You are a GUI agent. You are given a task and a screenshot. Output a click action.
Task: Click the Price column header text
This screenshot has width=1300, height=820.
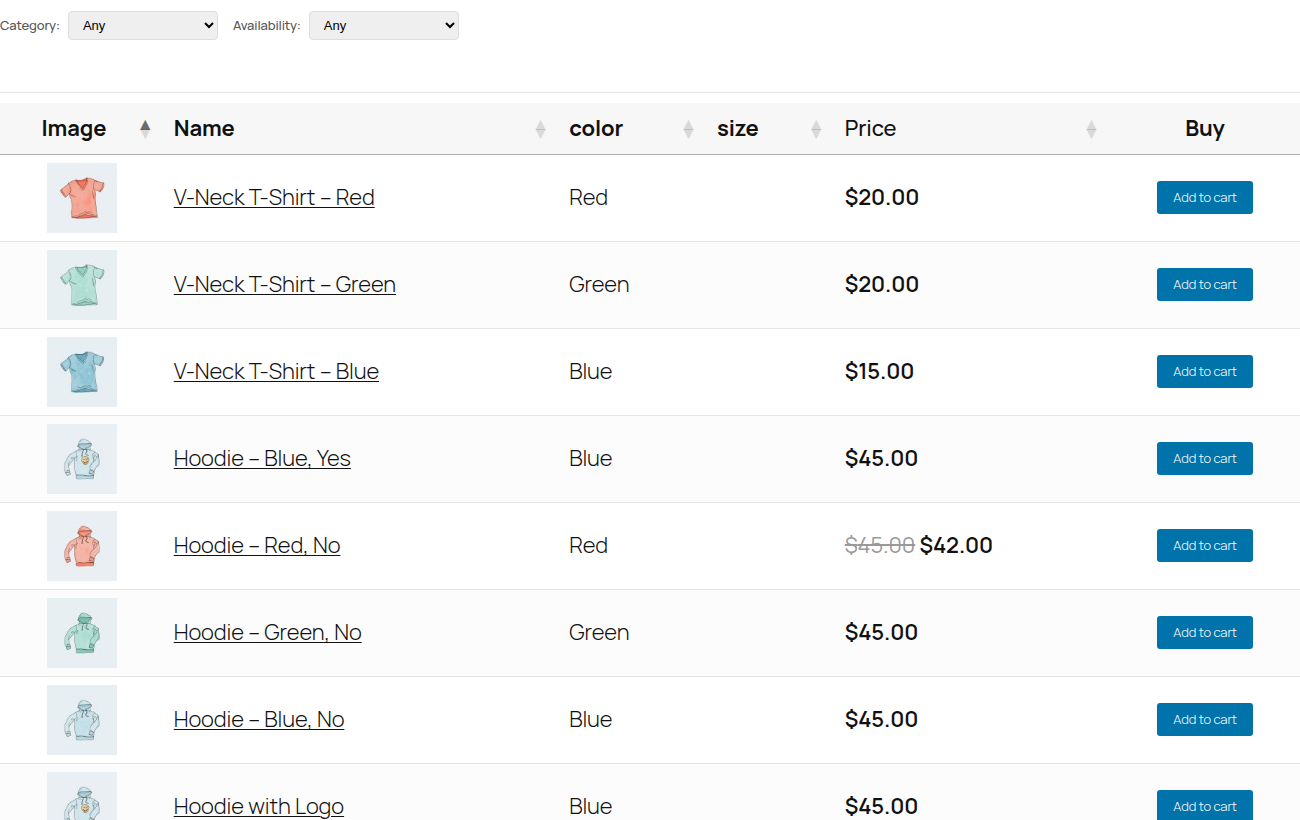tap(870, 129)
